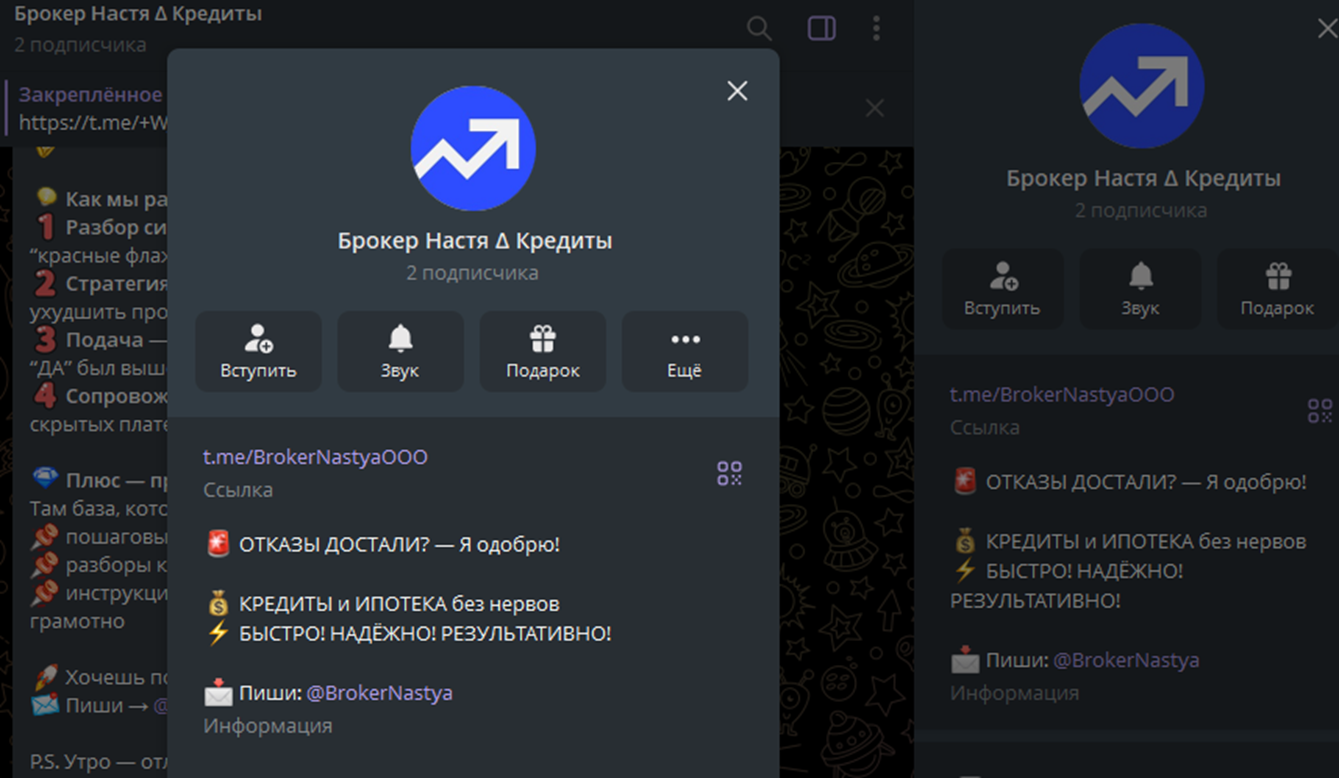Dismiss the pinned message bar
Image resolution: width=1339 pixels, height=778 pixels.
pyautogui.click(x=875, y=108)
